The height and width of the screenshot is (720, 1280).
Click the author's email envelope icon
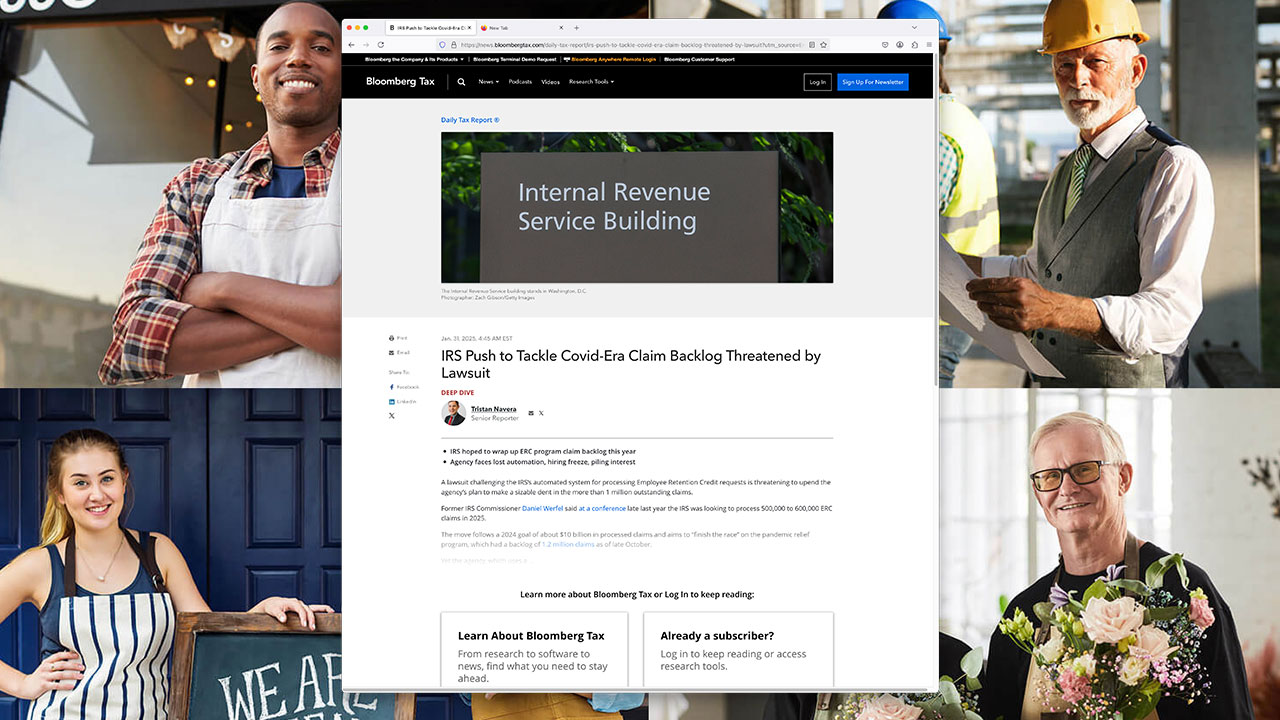click(531, 413)
